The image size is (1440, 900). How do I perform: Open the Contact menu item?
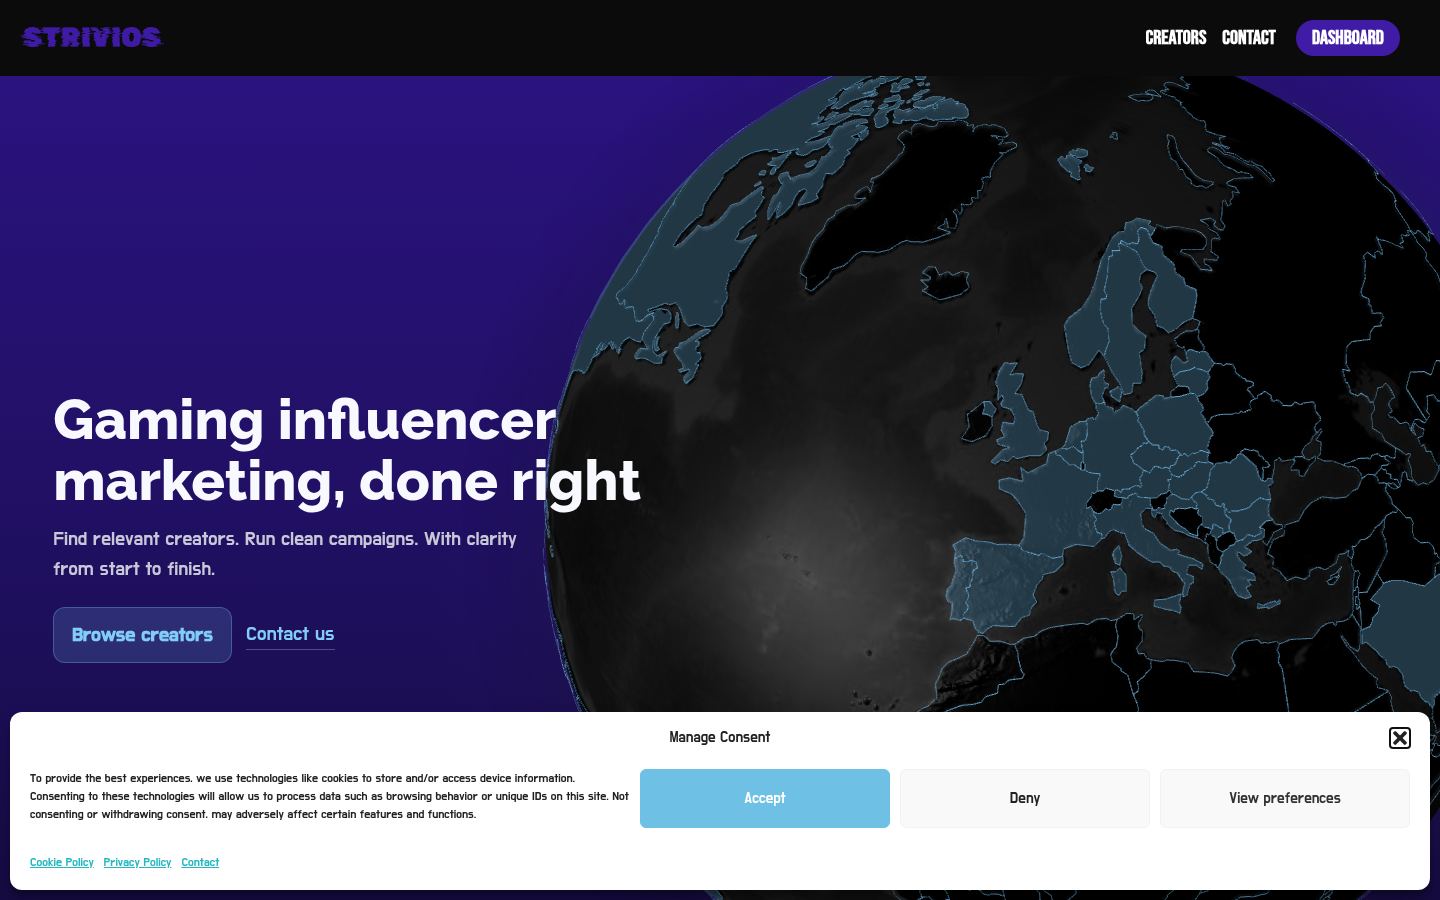1248,38
